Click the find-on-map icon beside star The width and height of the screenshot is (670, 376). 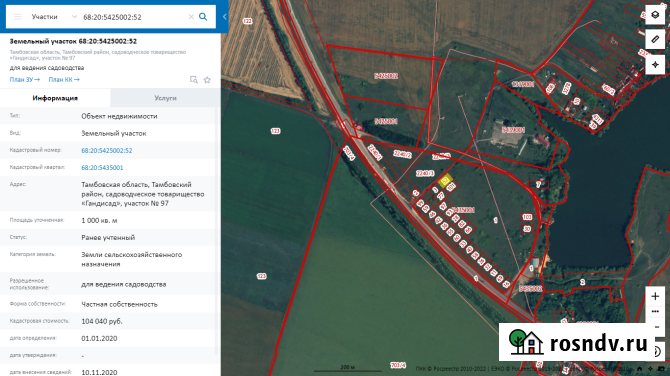click(x=194, y=80)
